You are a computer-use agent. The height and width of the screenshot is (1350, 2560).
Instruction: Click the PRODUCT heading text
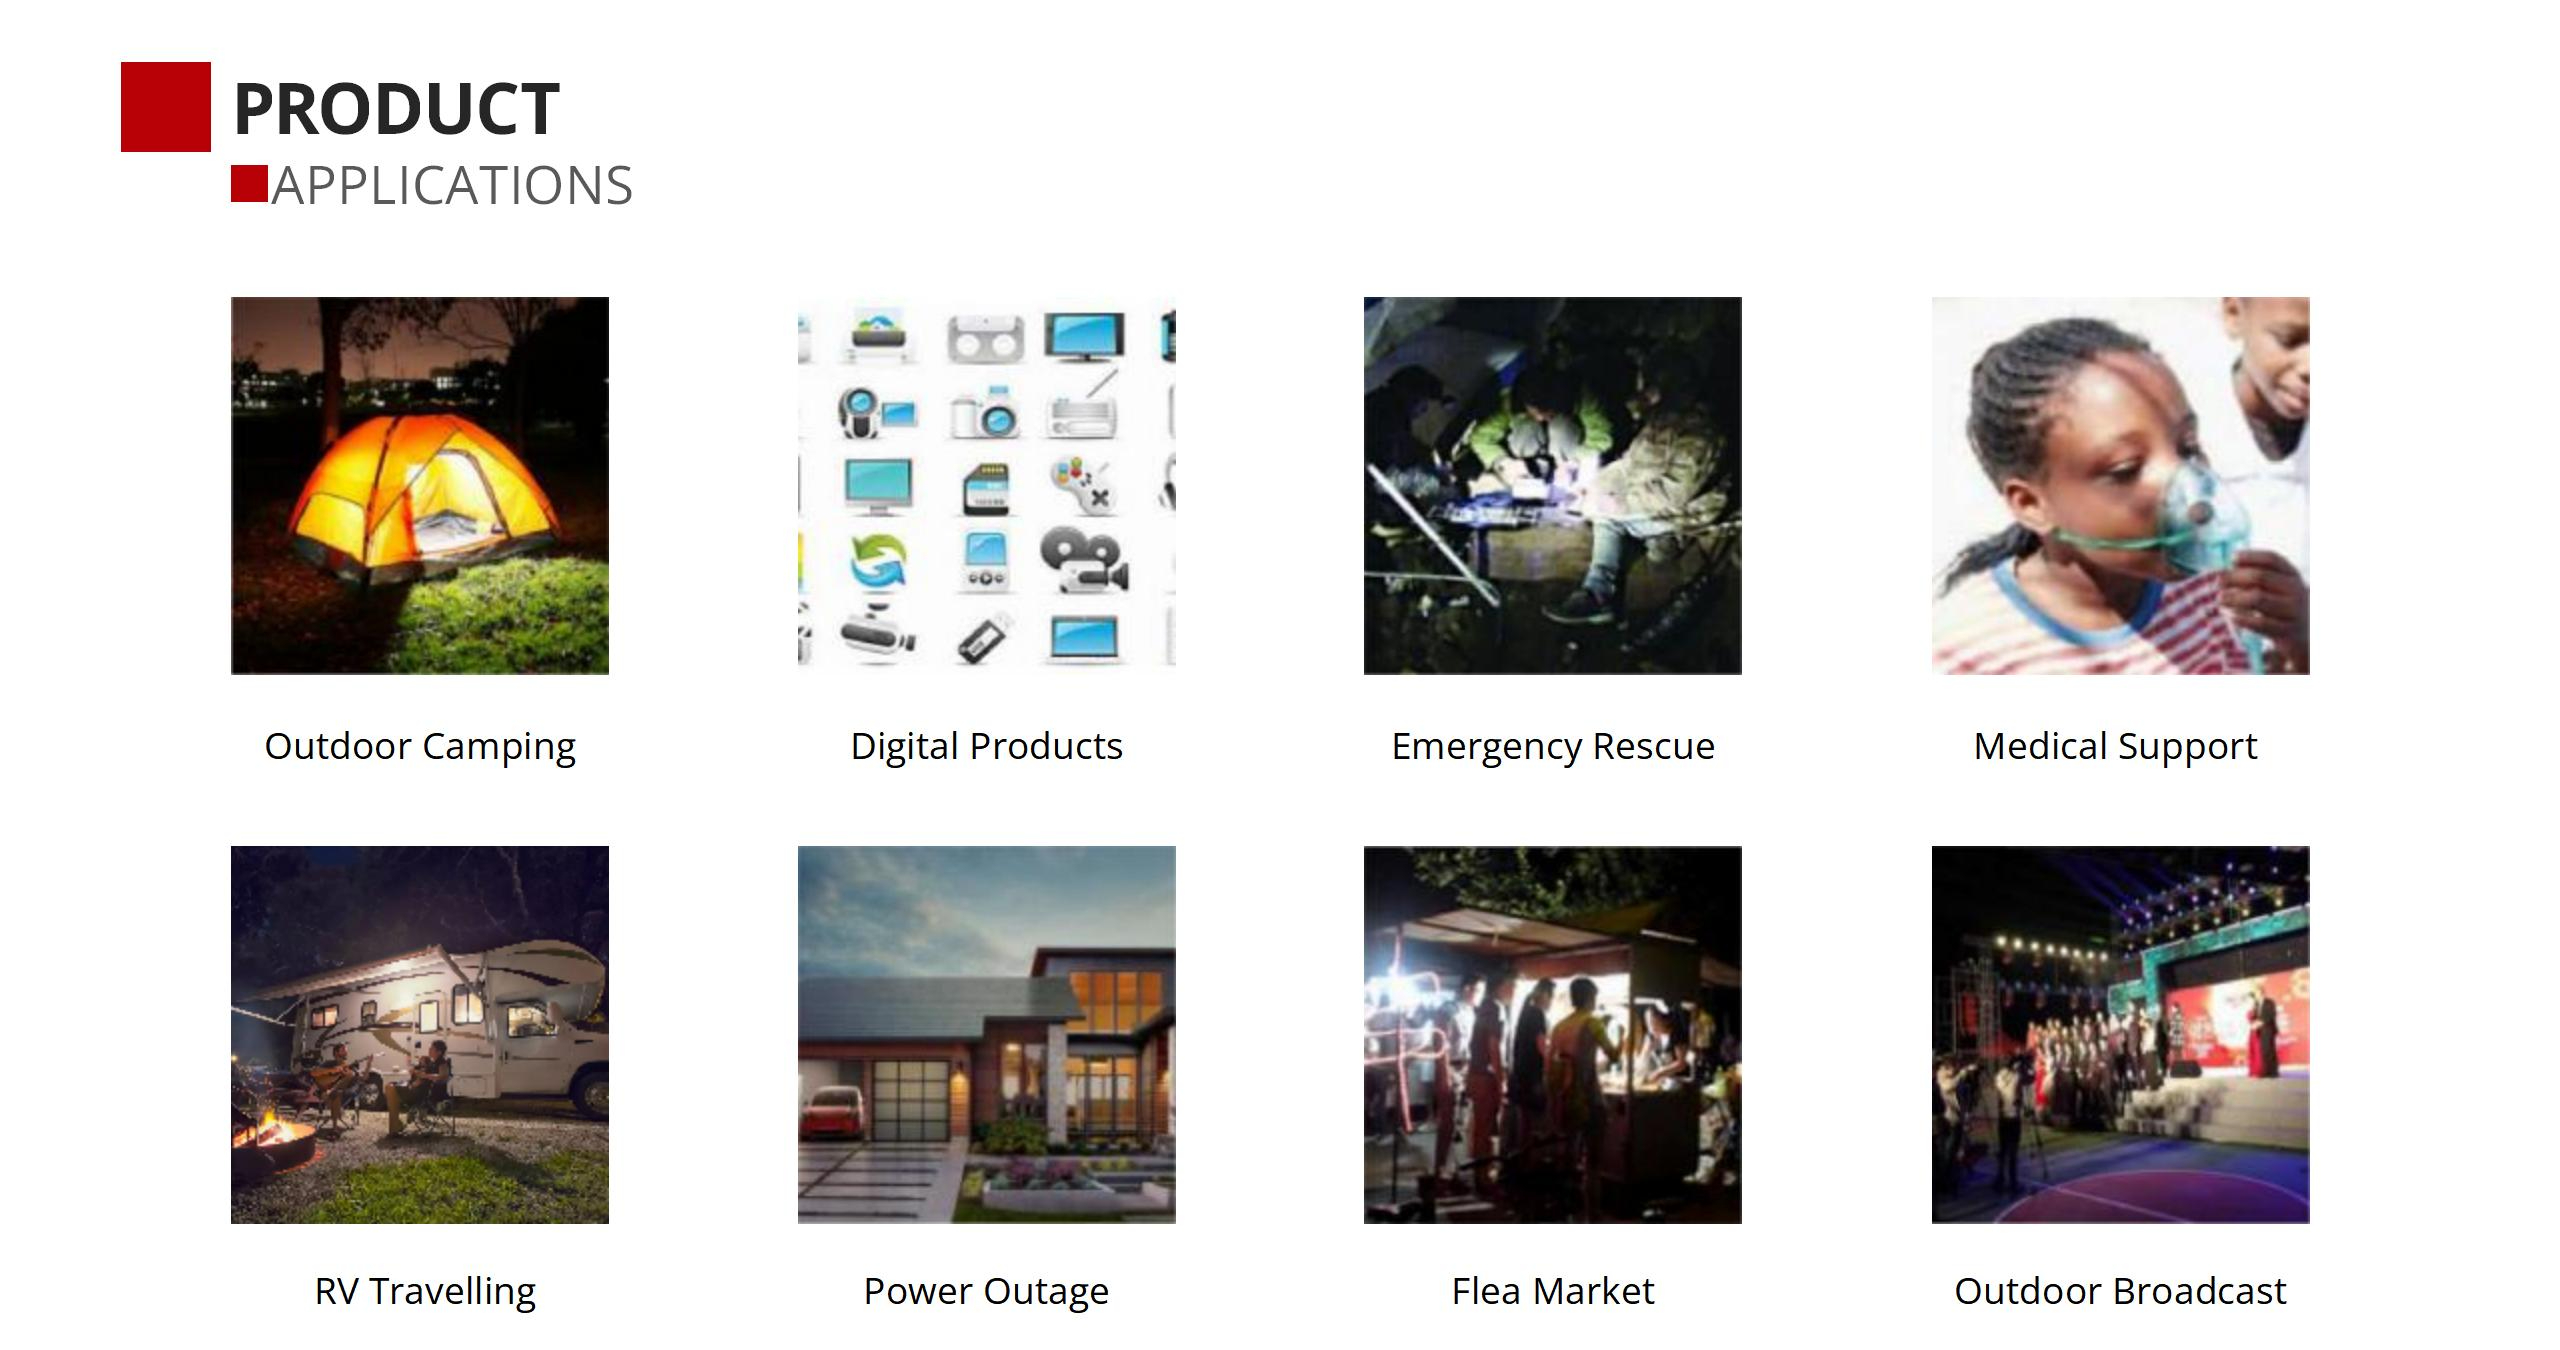click(x=396, y=109)
